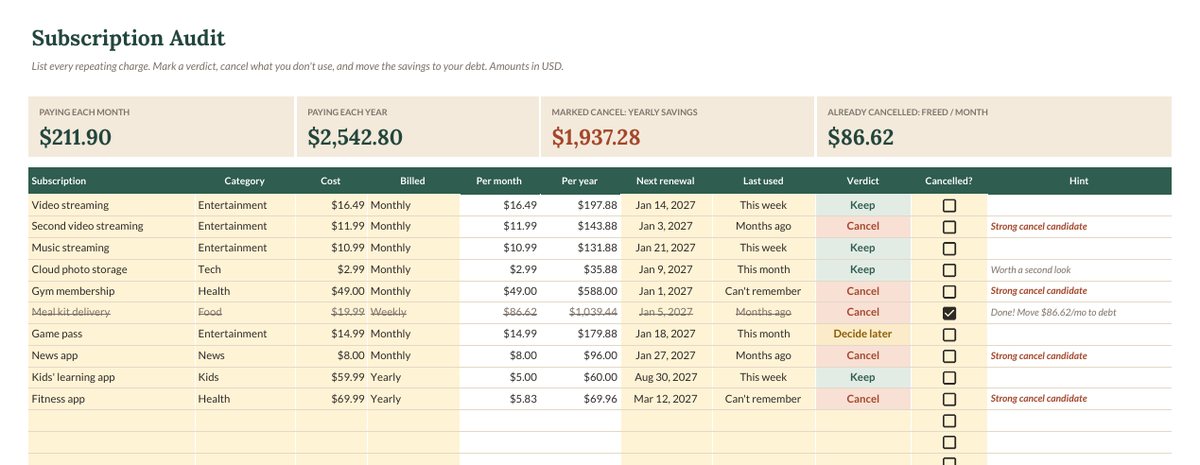Select the Kids' learning app name cell
1200x465 pixels.
coord(112,378)
